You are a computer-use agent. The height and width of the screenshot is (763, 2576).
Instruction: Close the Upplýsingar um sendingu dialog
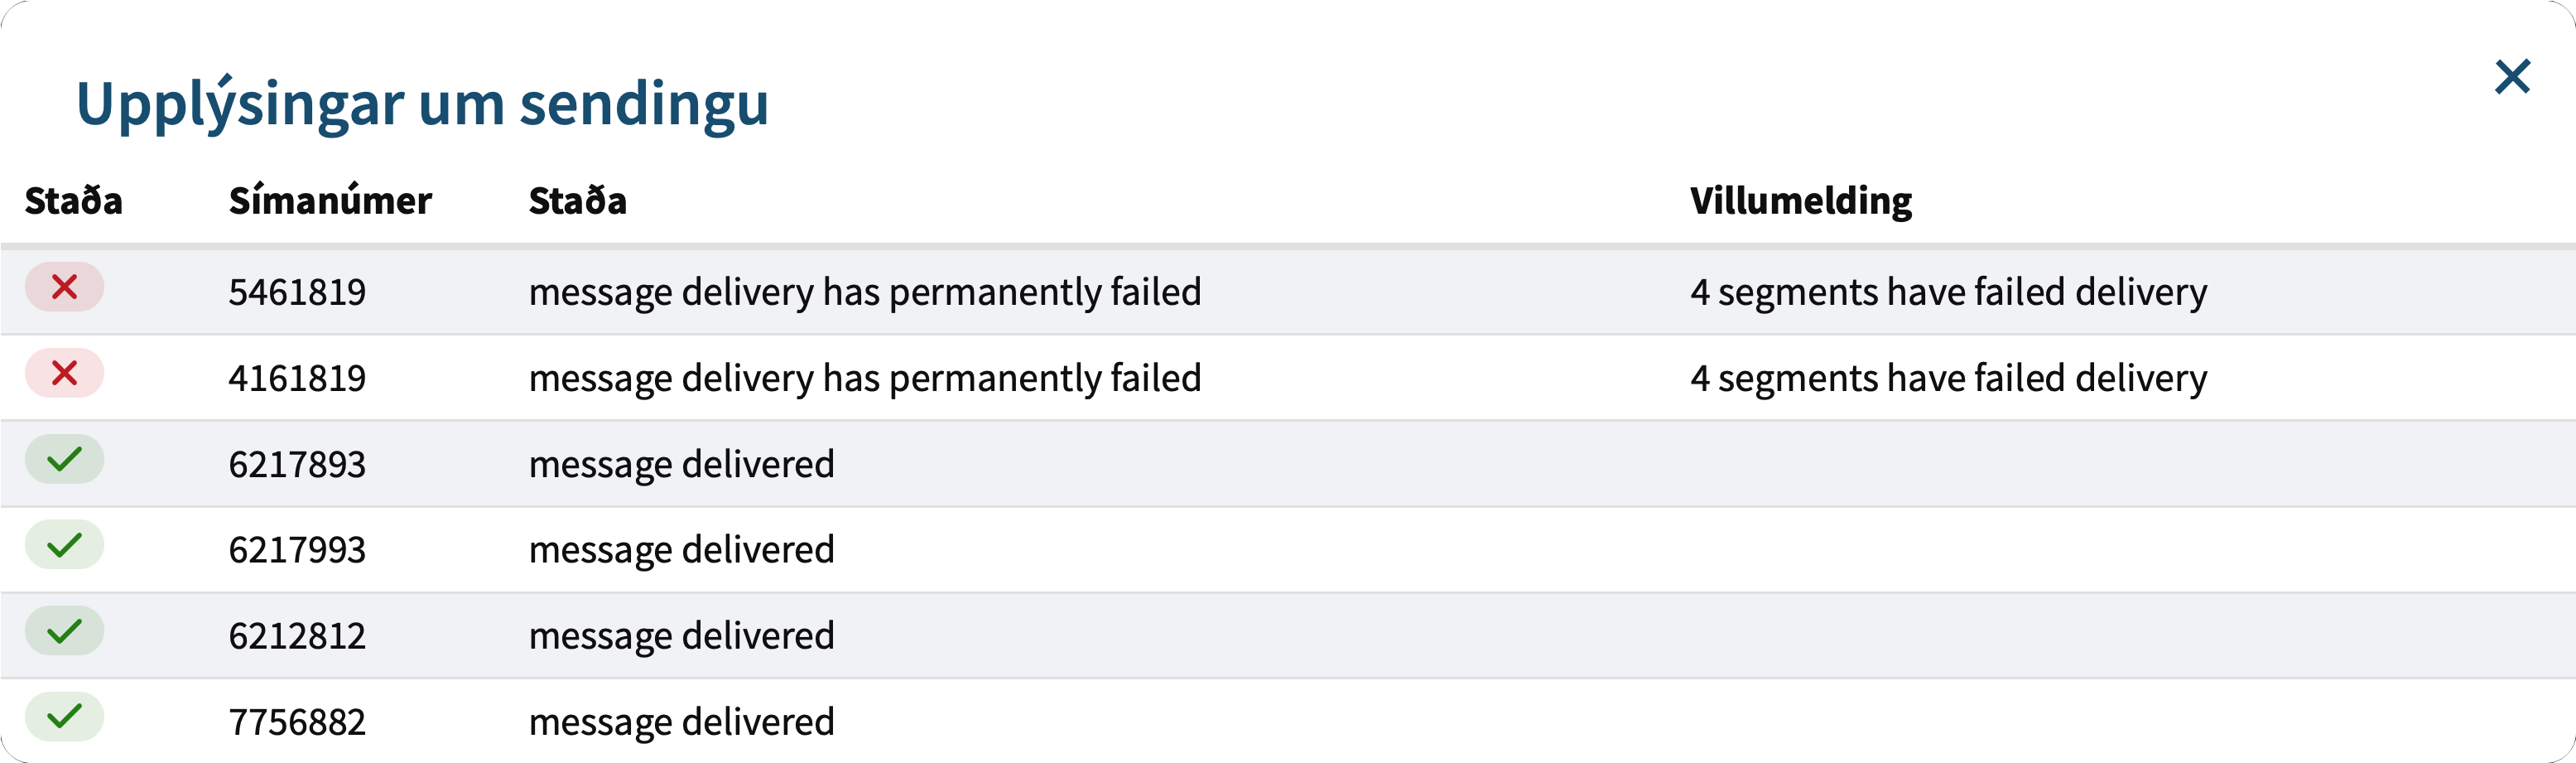[x=2511, y=77]
